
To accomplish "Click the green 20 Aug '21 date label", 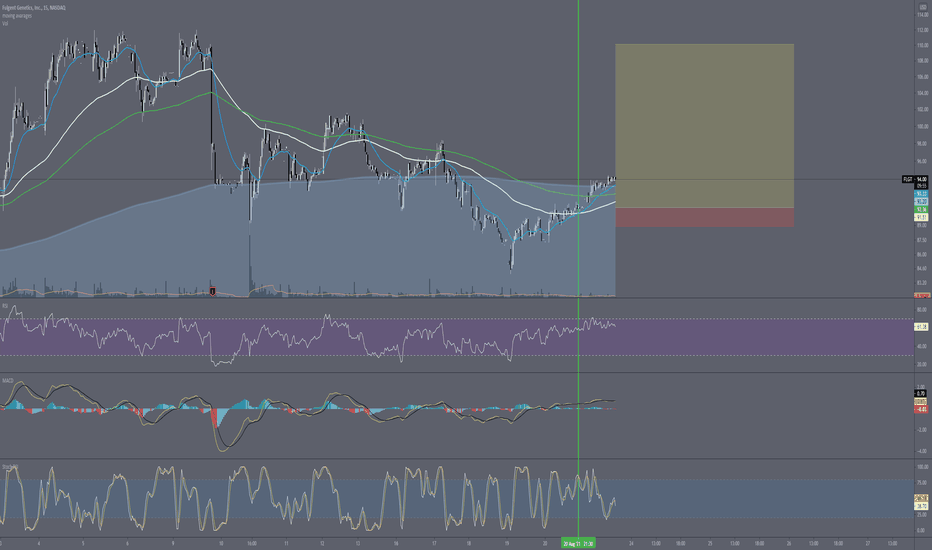I will 578,543.
